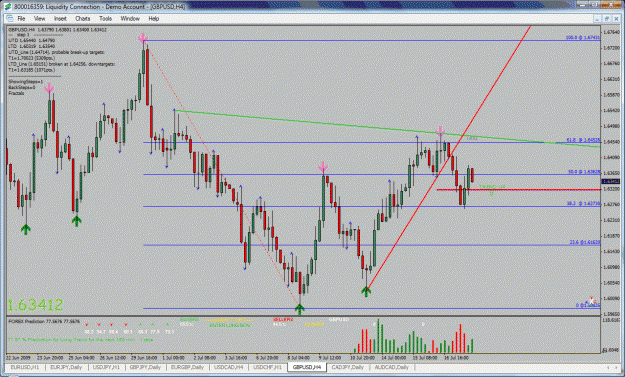Click the 61.8 Fibonacci level label
Image resolution: width=625 pixels, height=377 pixels.
click(583, 140)
